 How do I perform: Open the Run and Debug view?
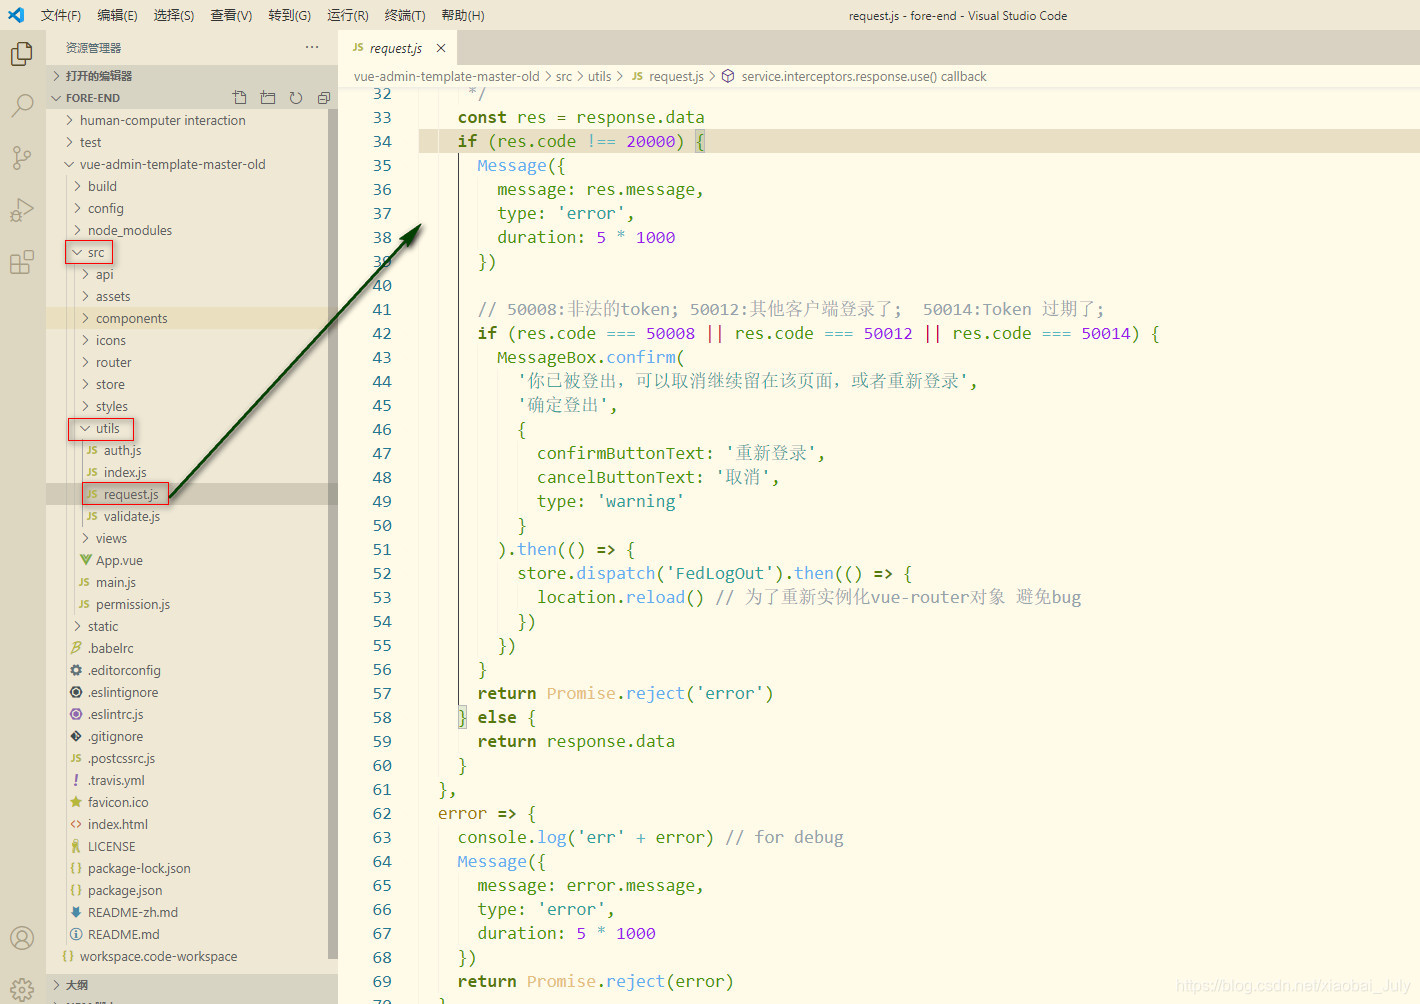[x=22, y=210]
